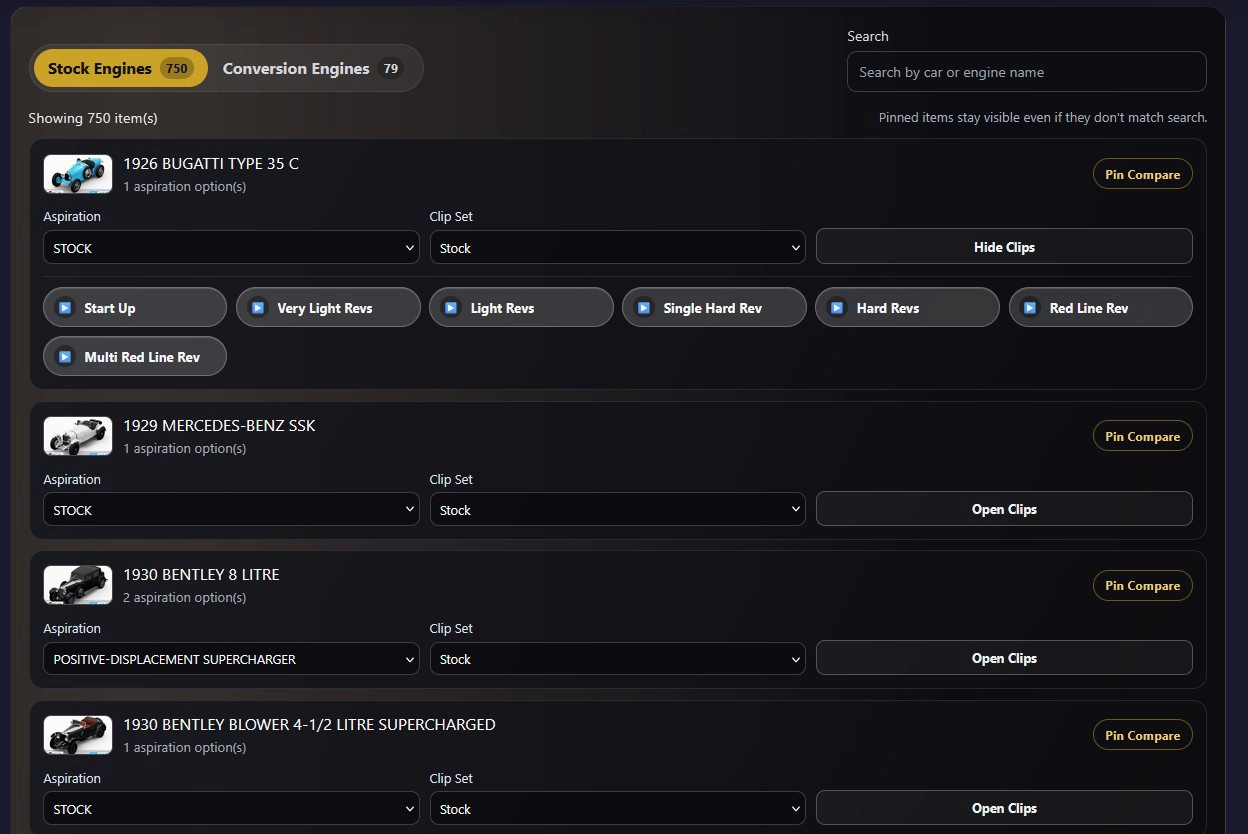The width and height of the screenshot is (1248, 834).
Task: Play the Light Revs sound clip
Action: (521, 307)
